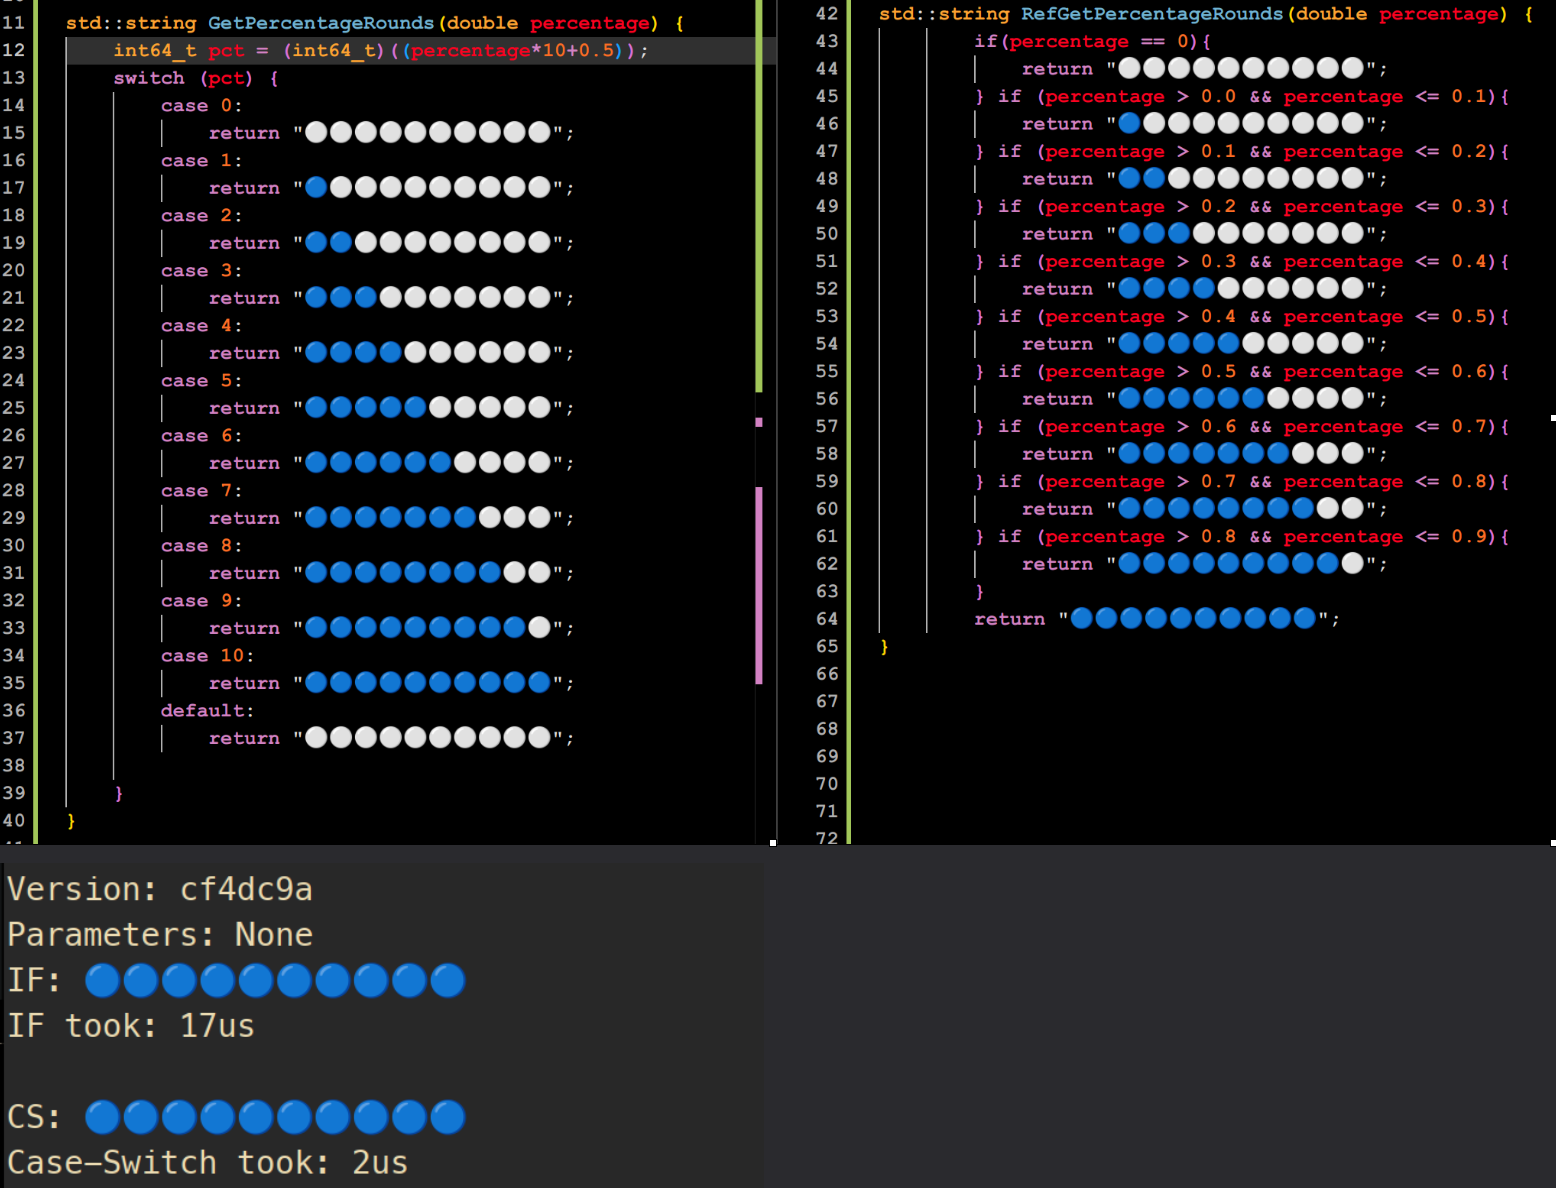Click the 'default:' label in the switch
Image resolution: width=1556 pixels, height=1188 pixels.
tap(207, 711)
